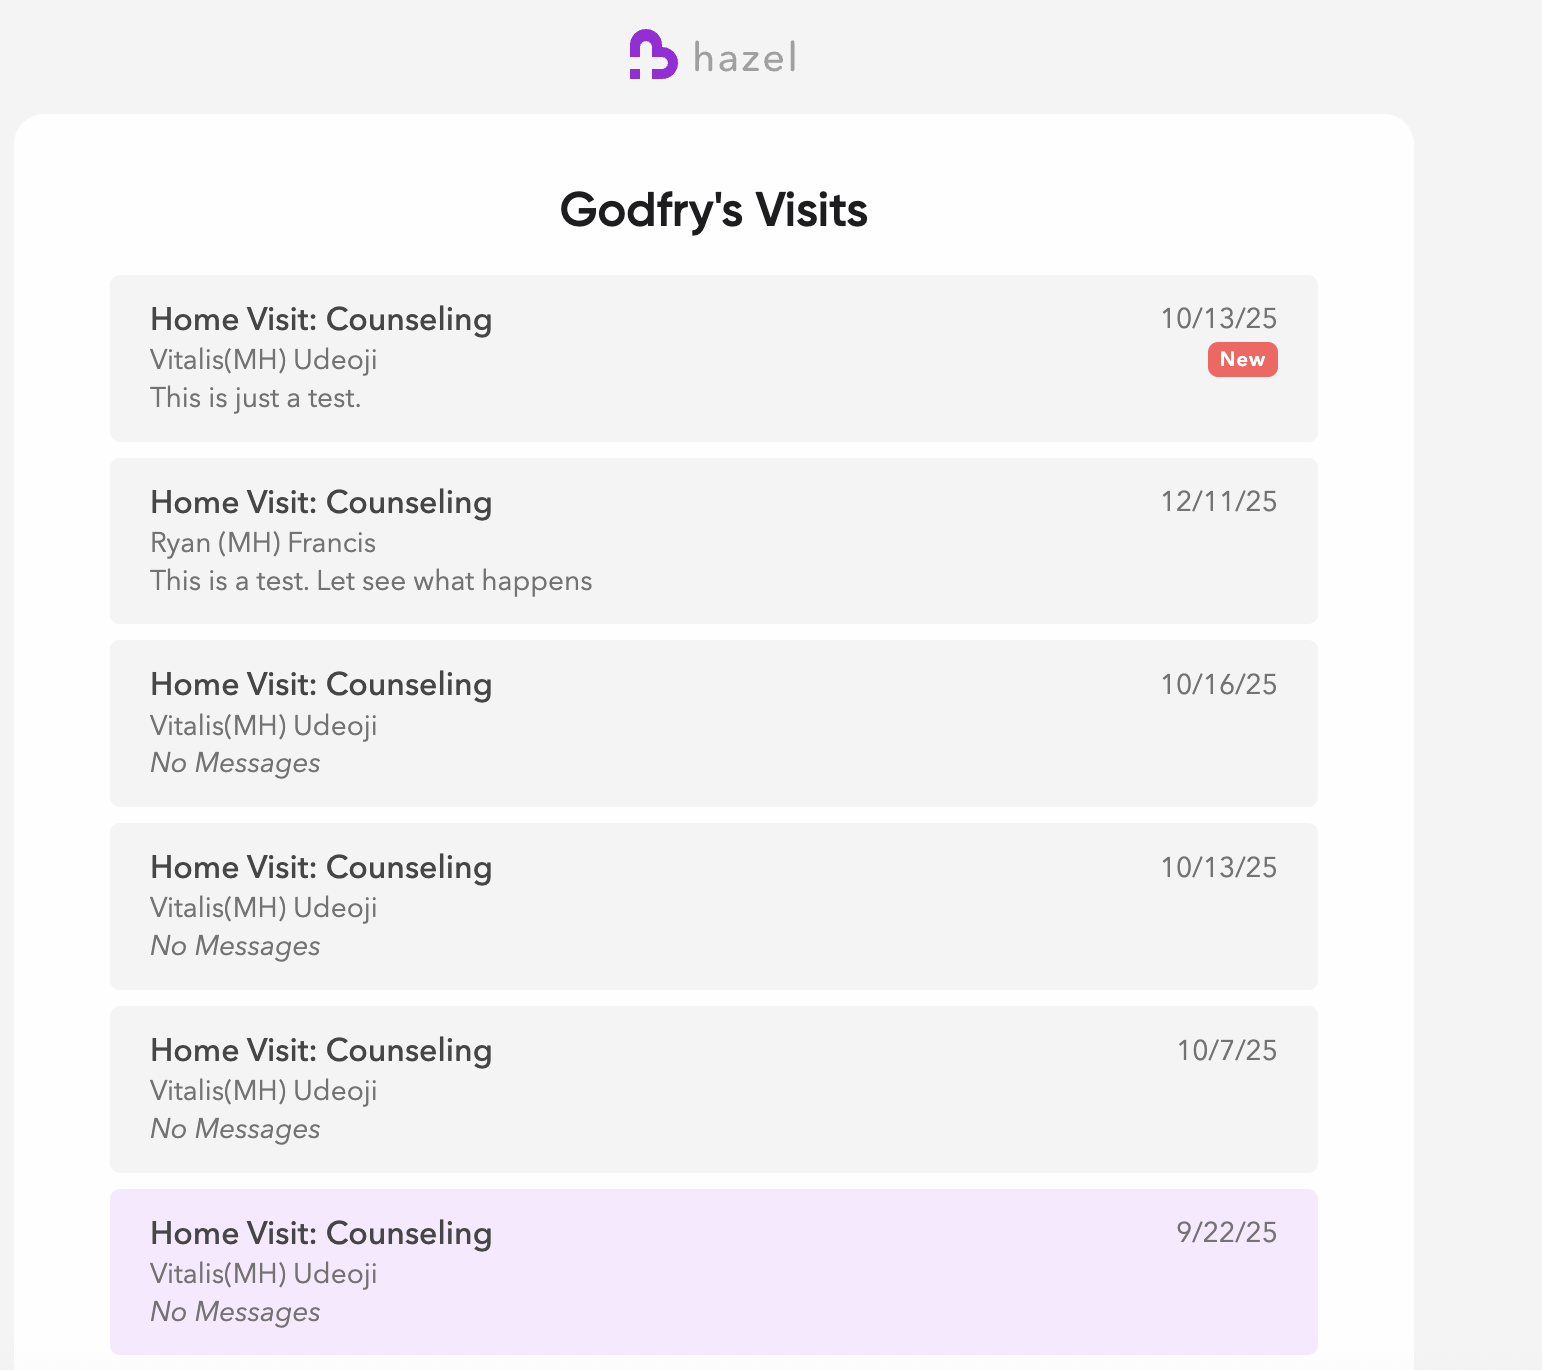Click the 12/11/25 date label
The height and width of the screenshot is (1370, 1542).
1218,502
